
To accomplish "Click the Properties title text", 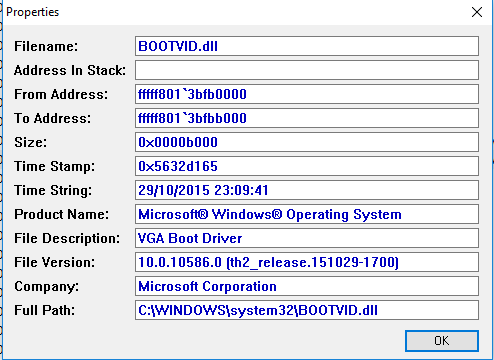I will pos(33,12).
